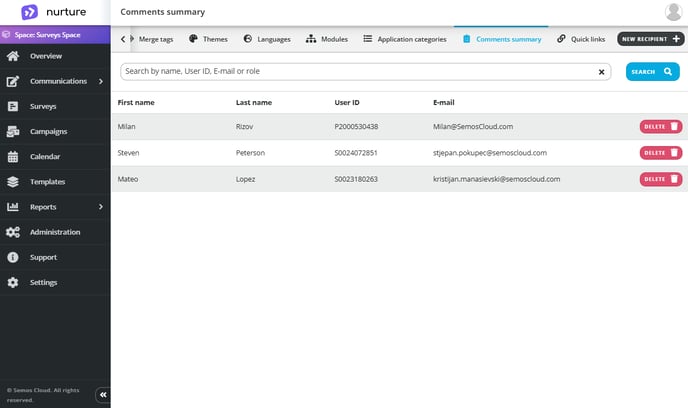
Task: Focus the search by name input field
Action: [x=360, y=72]
